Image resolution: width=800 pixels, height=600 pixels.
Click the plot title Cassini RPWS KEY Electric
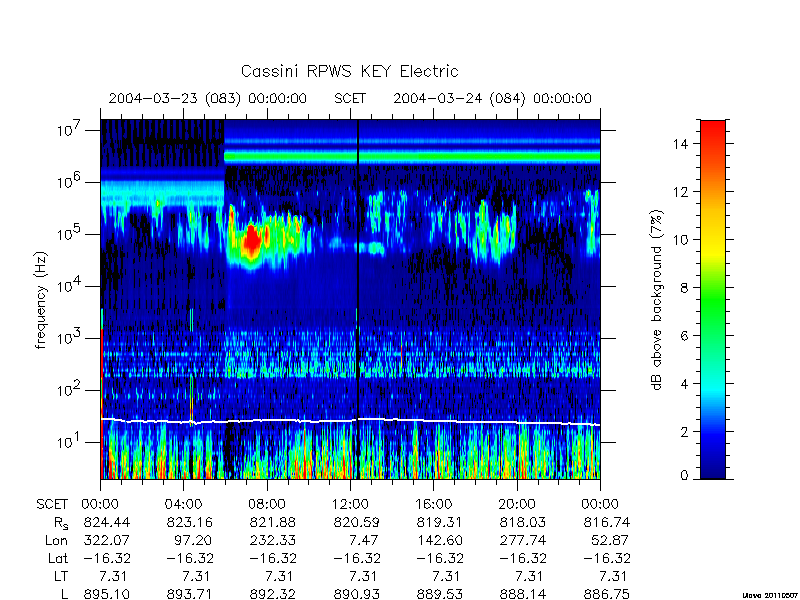pos(349,71)
